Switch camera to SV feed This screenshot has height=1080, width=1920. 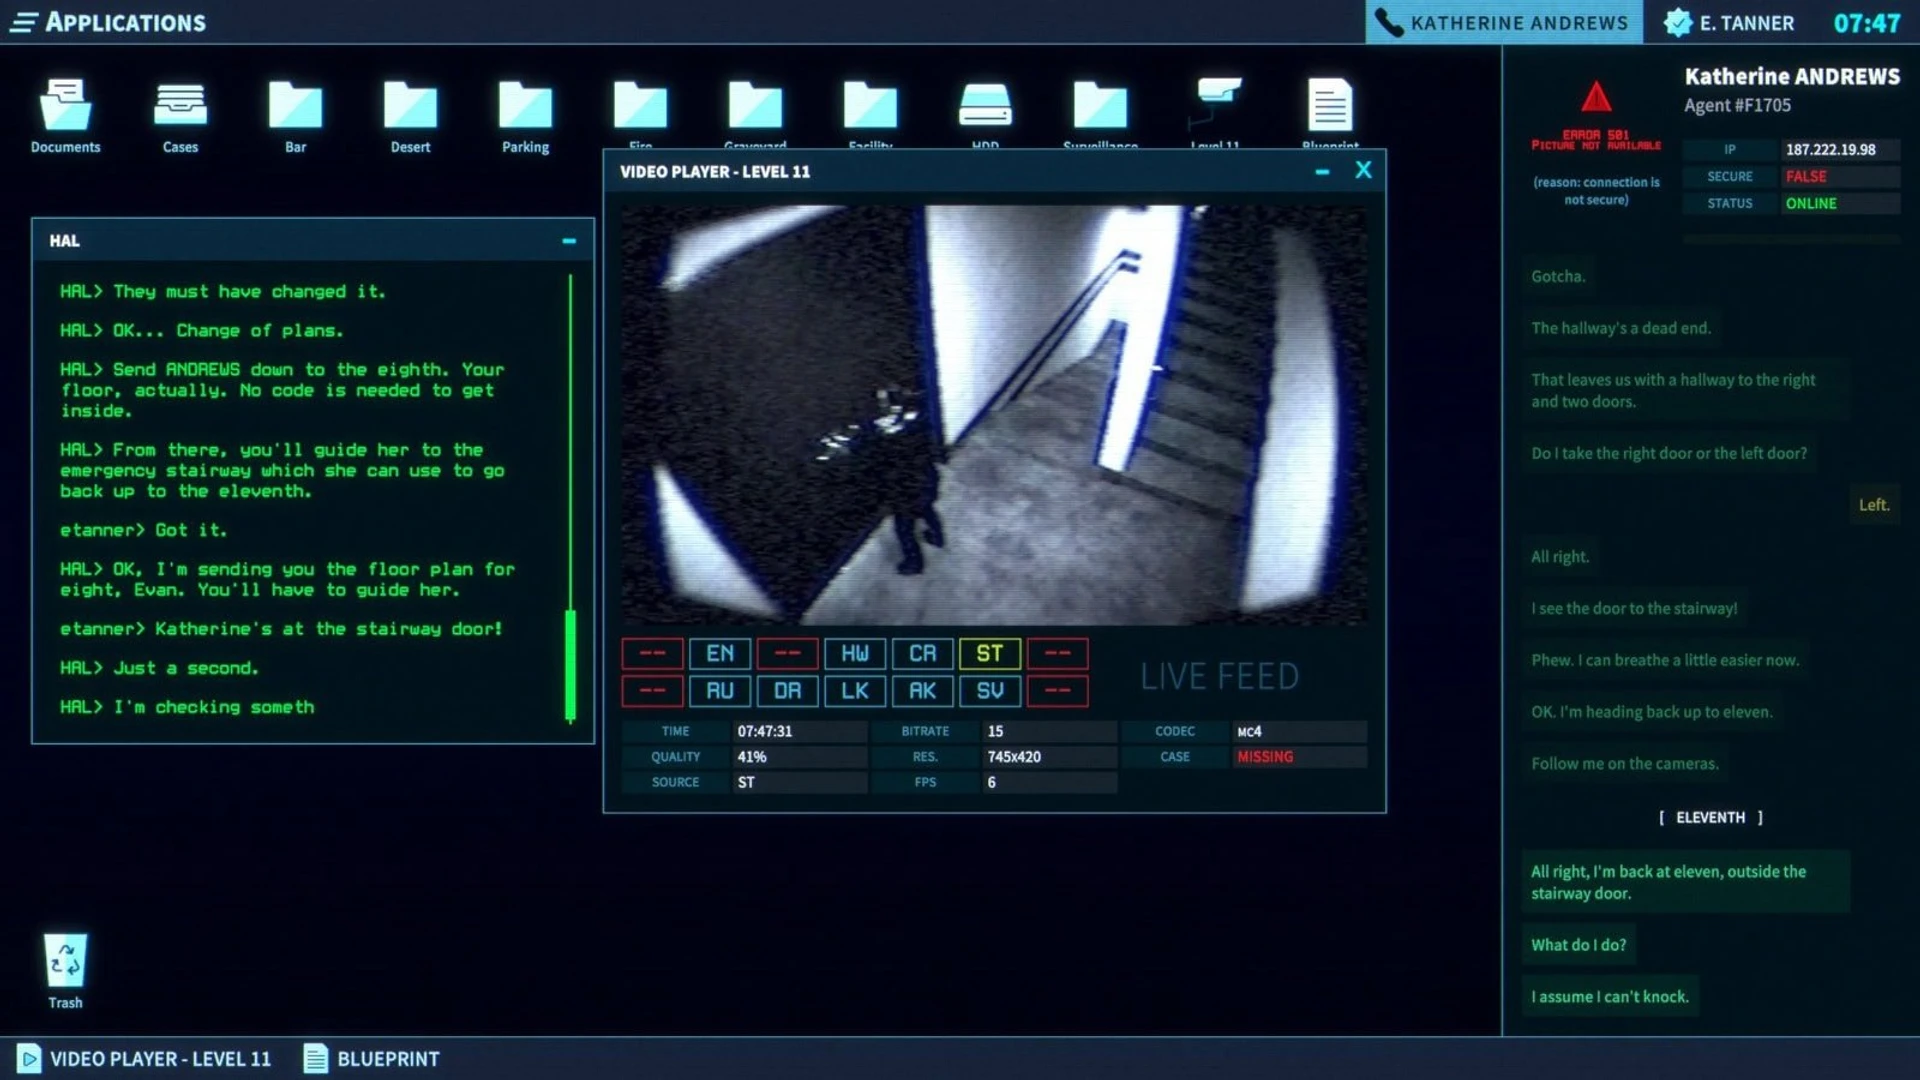[x=990, y=691]
